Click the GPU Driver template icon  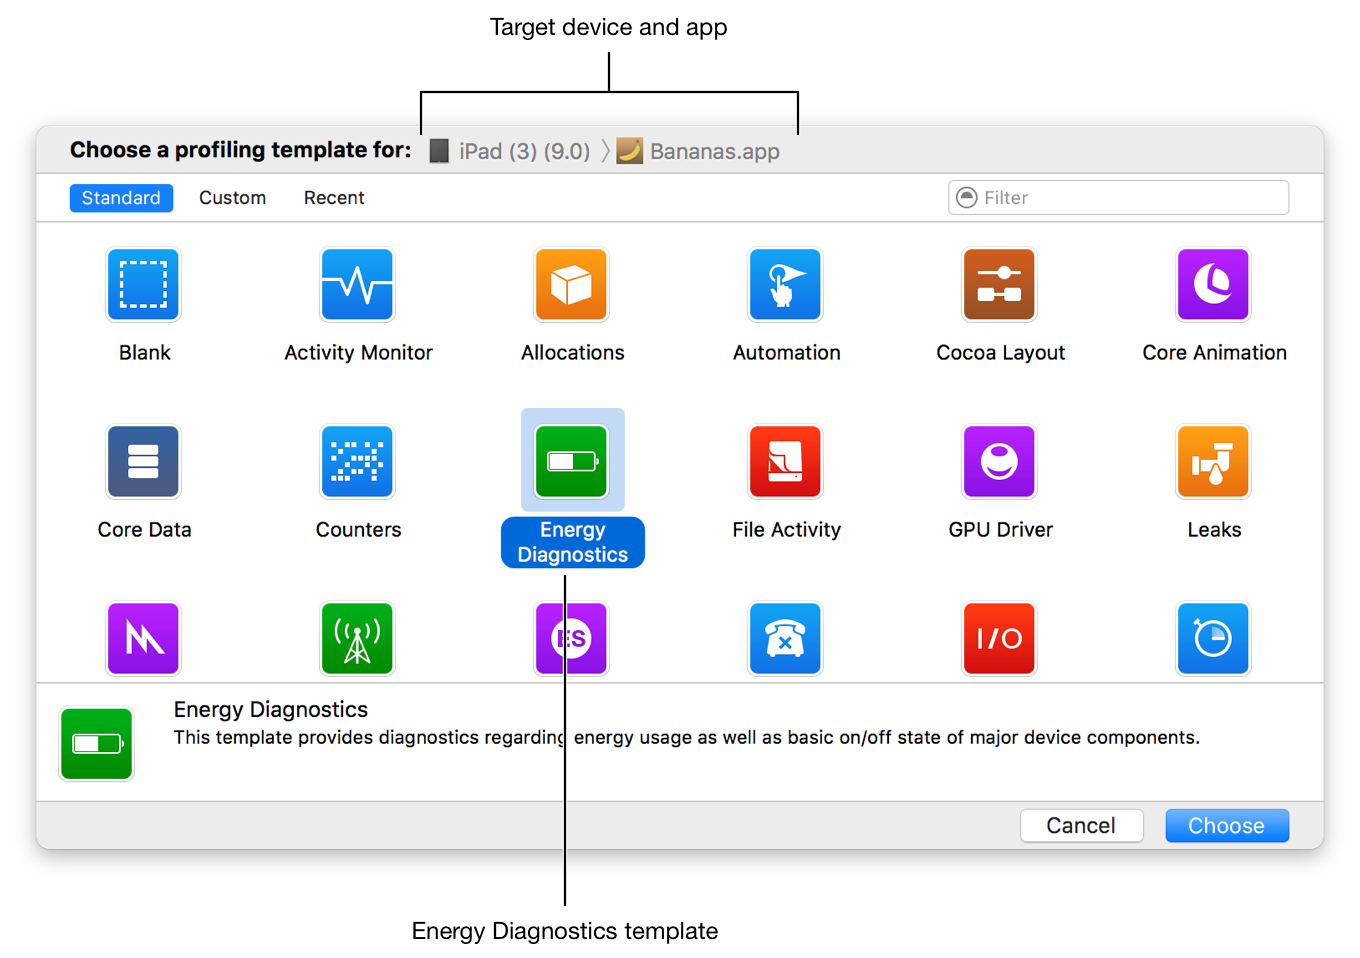click(999, 461)
